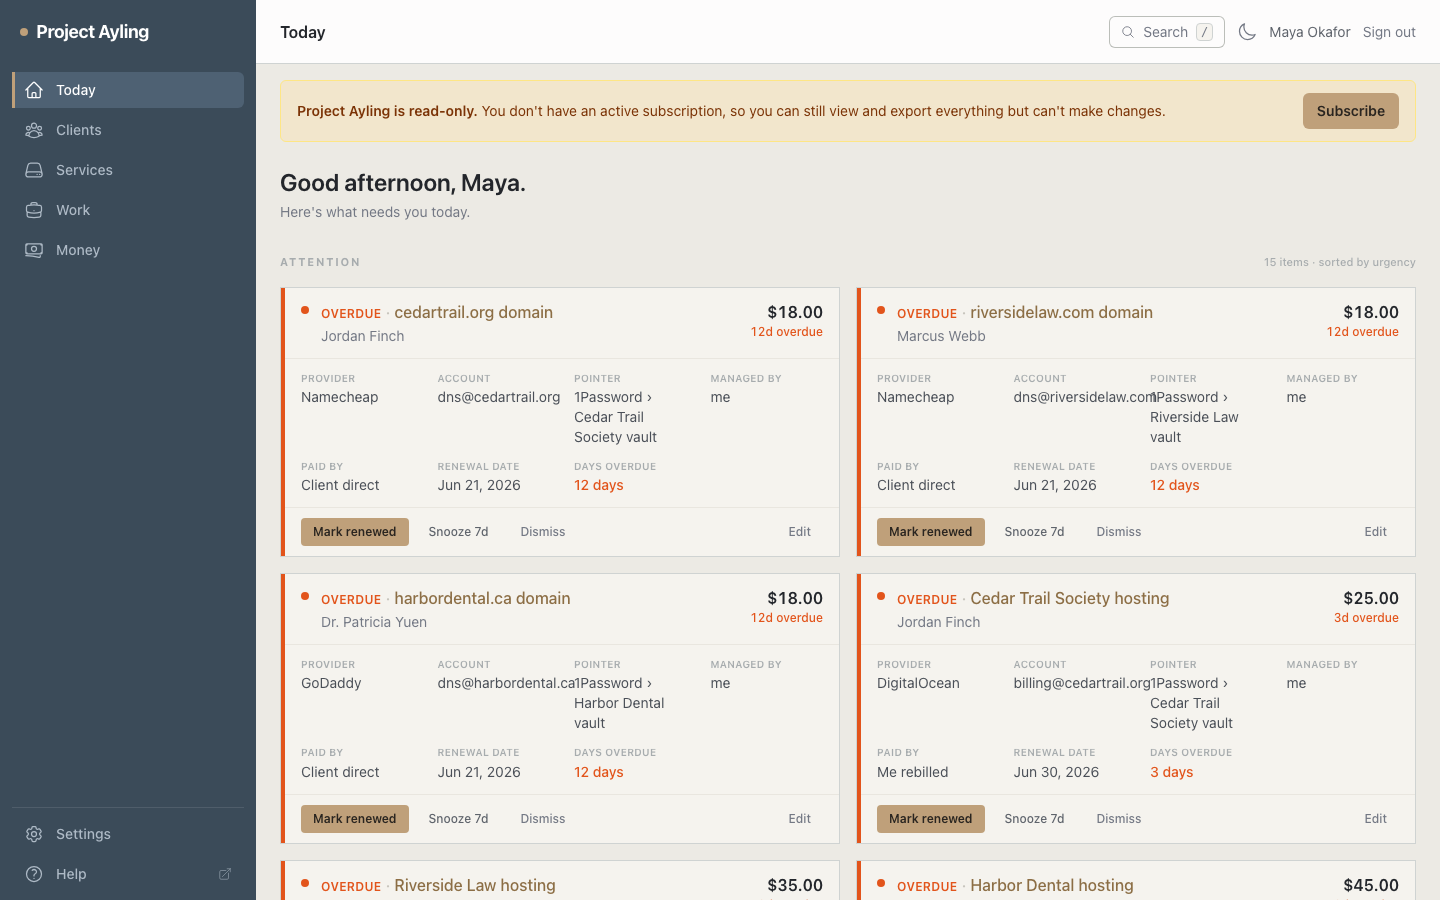Open the Money section
The width and height of the screenshot is (1440, 900).
tap(128, 250)
